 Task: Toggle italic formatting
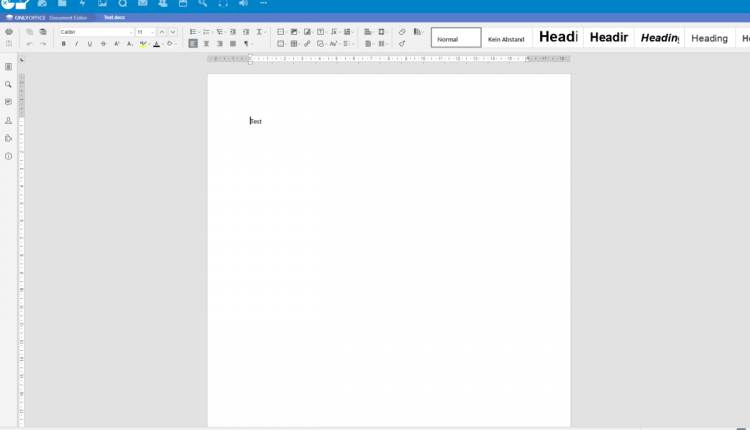(x=77, y=44)
